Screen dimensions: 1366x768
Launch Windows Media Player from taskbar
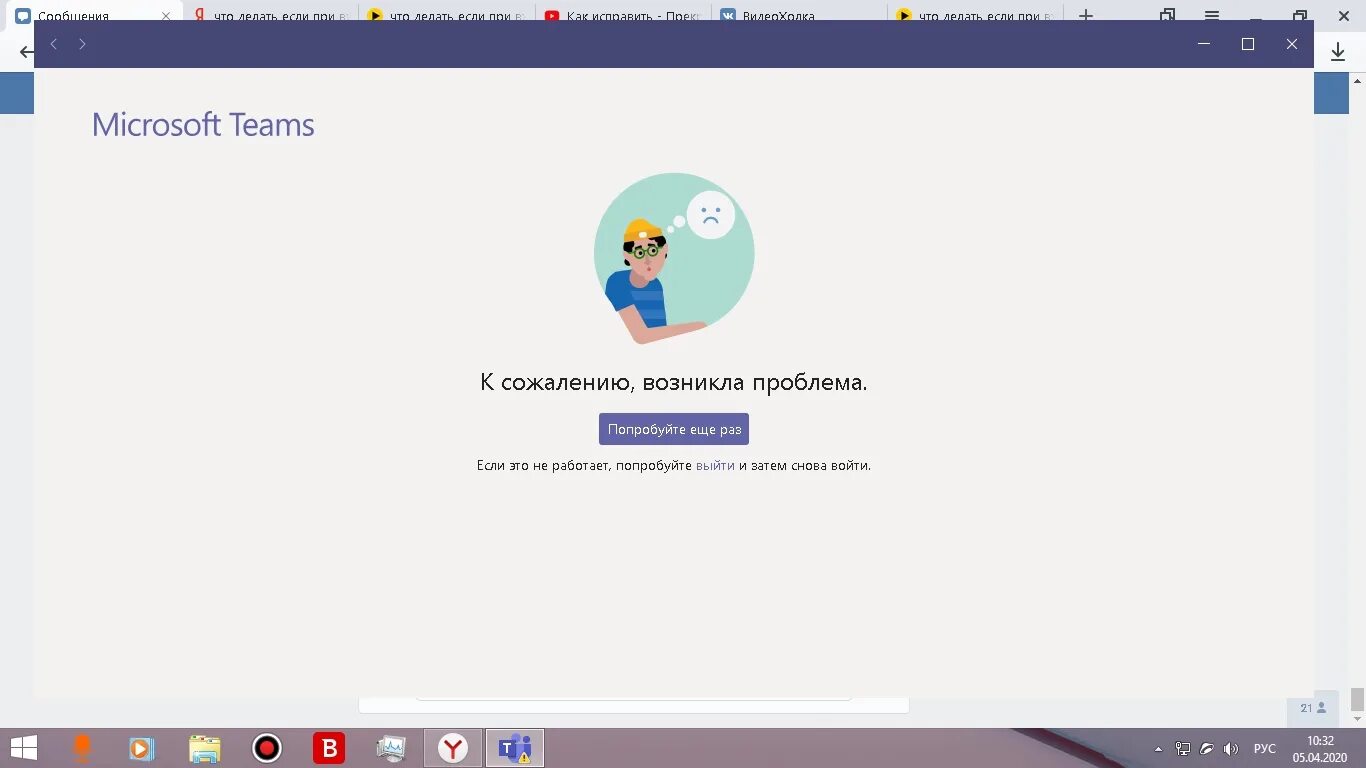(x=141, y=748)
